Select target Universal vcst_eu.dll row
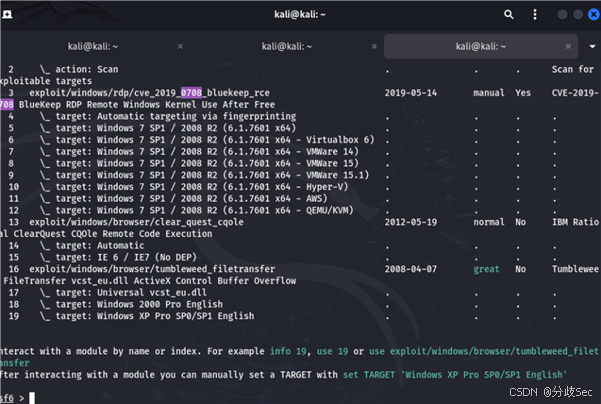Screen dimensions: 601x404 click(131, 292)
